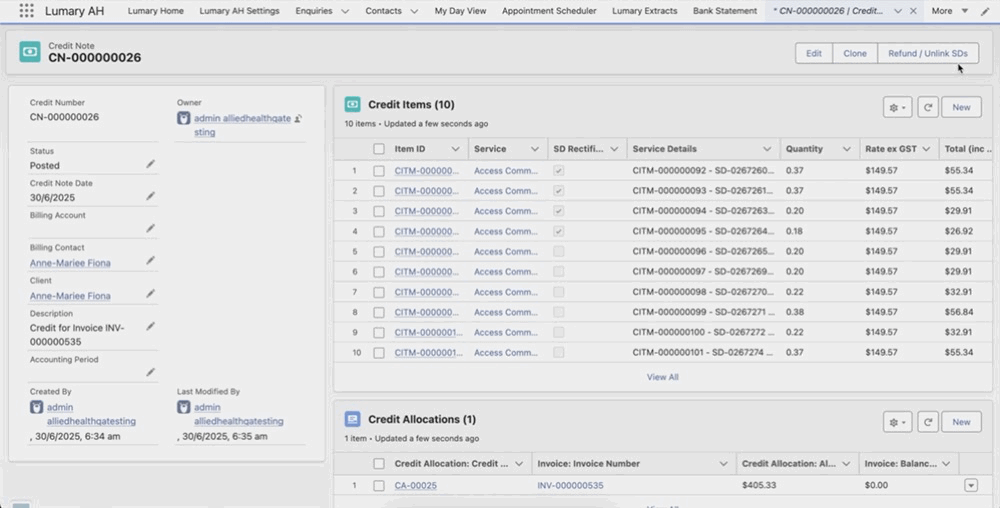Open Service column menu
Screen dimensions: 1000x508
pyautogui.click(x=534, y=149)
